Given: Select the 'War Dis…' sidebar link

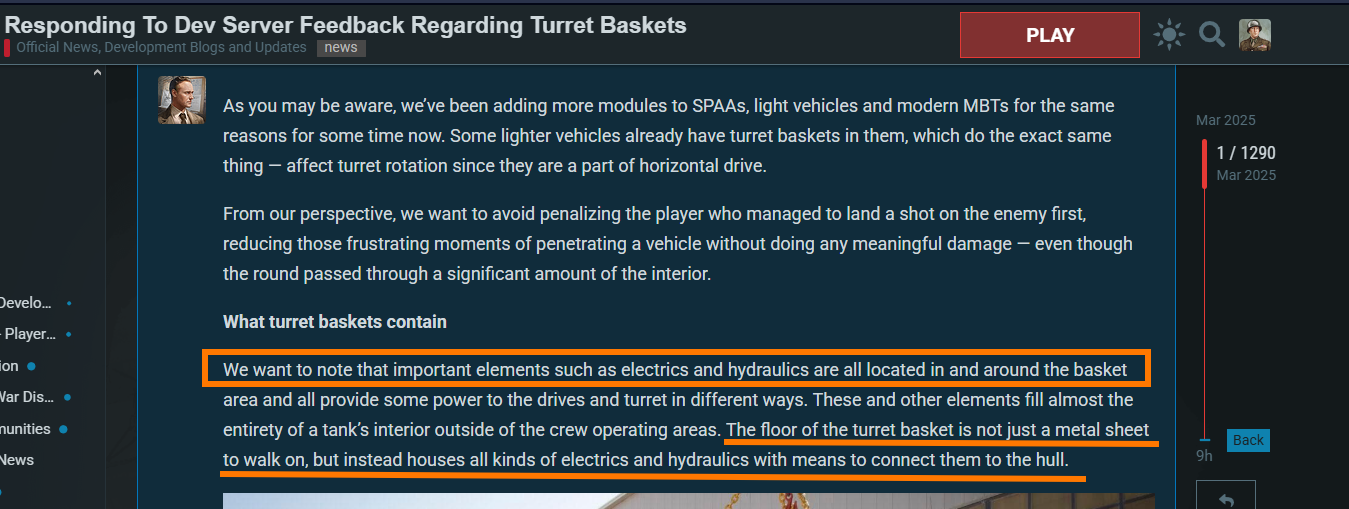Looking at the screenshot, I should tap(26, 397).
